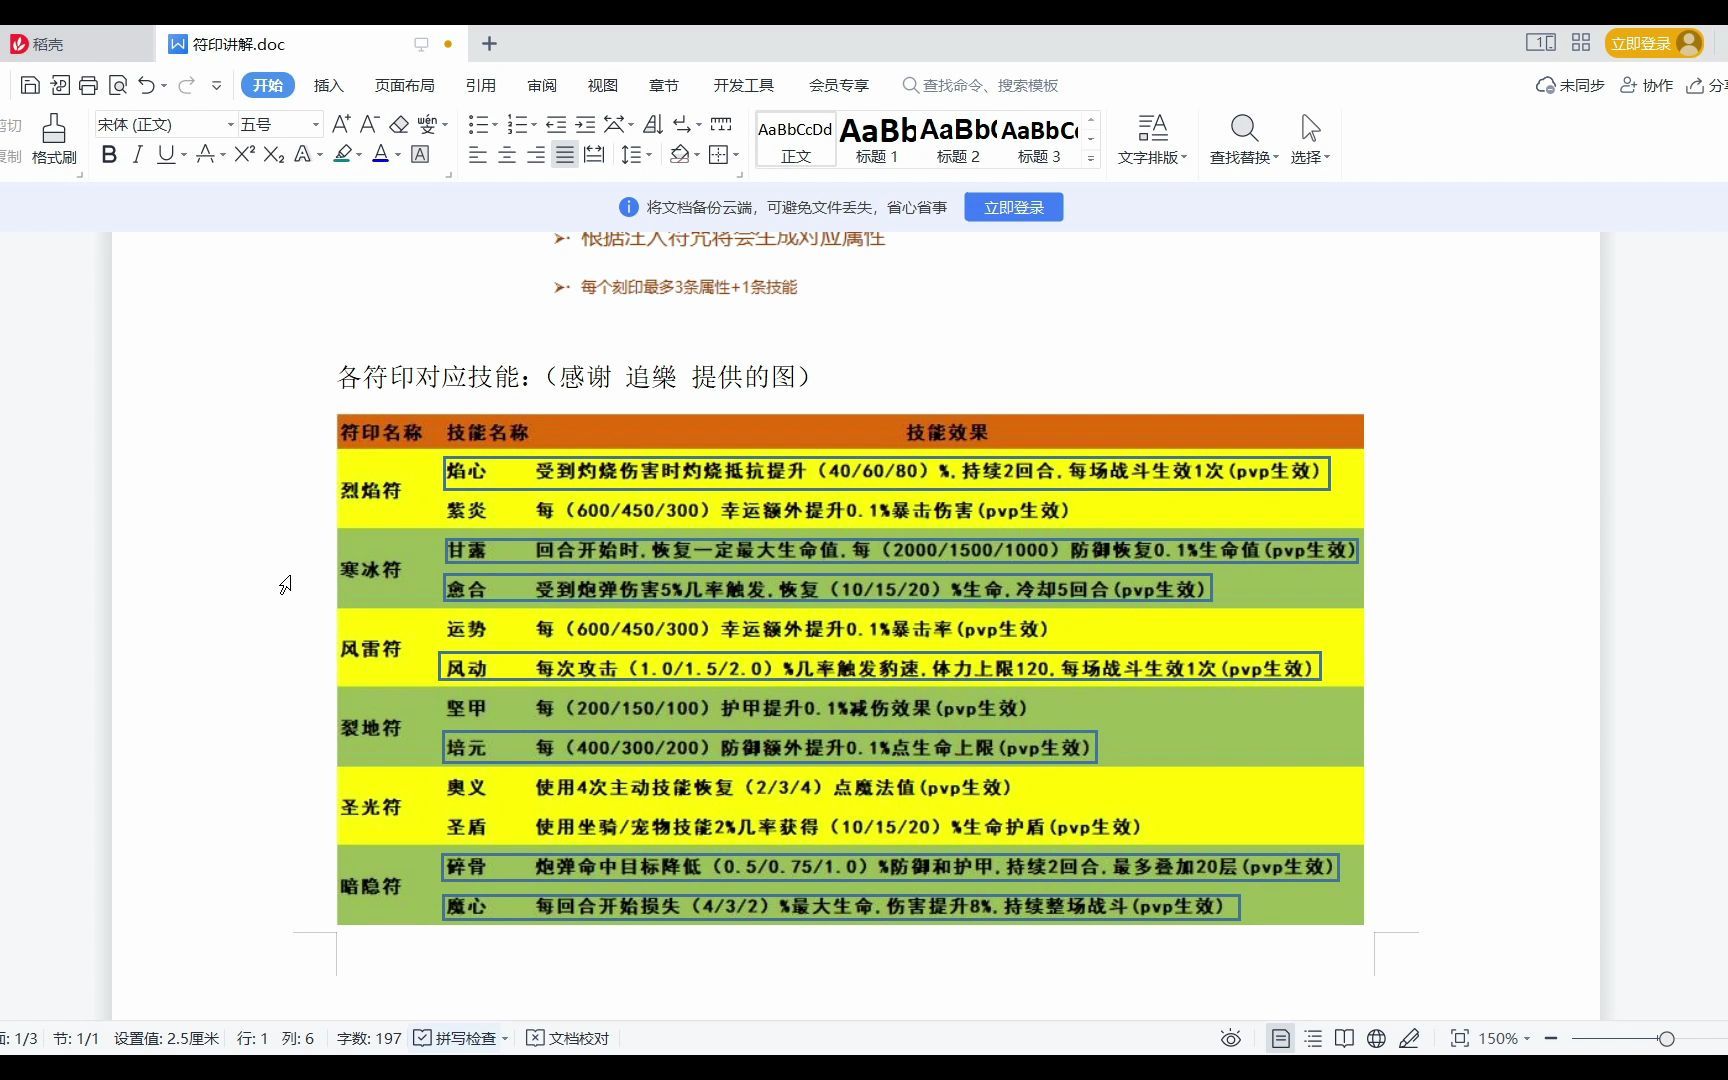1728x1080 pixels.
Task: Click 协作 collaboration button
Action: (x=1646, y=85)
